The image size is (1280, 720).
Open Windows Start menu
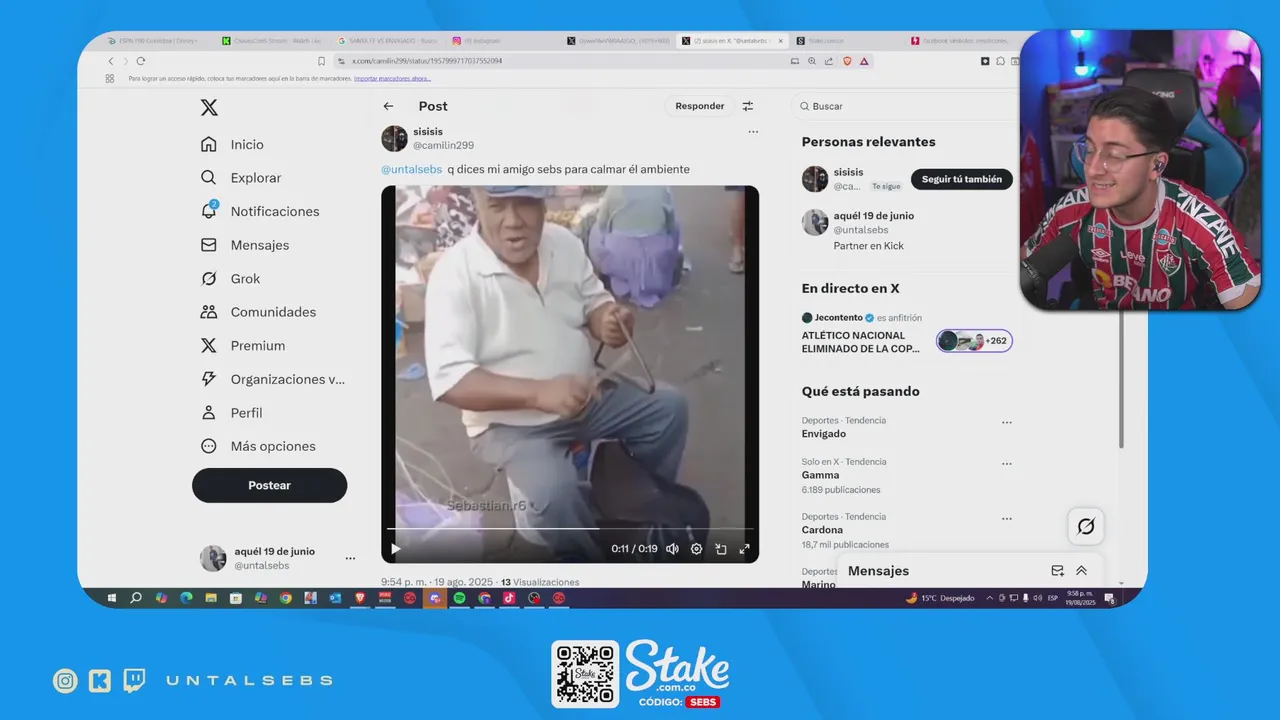point(112,598)
